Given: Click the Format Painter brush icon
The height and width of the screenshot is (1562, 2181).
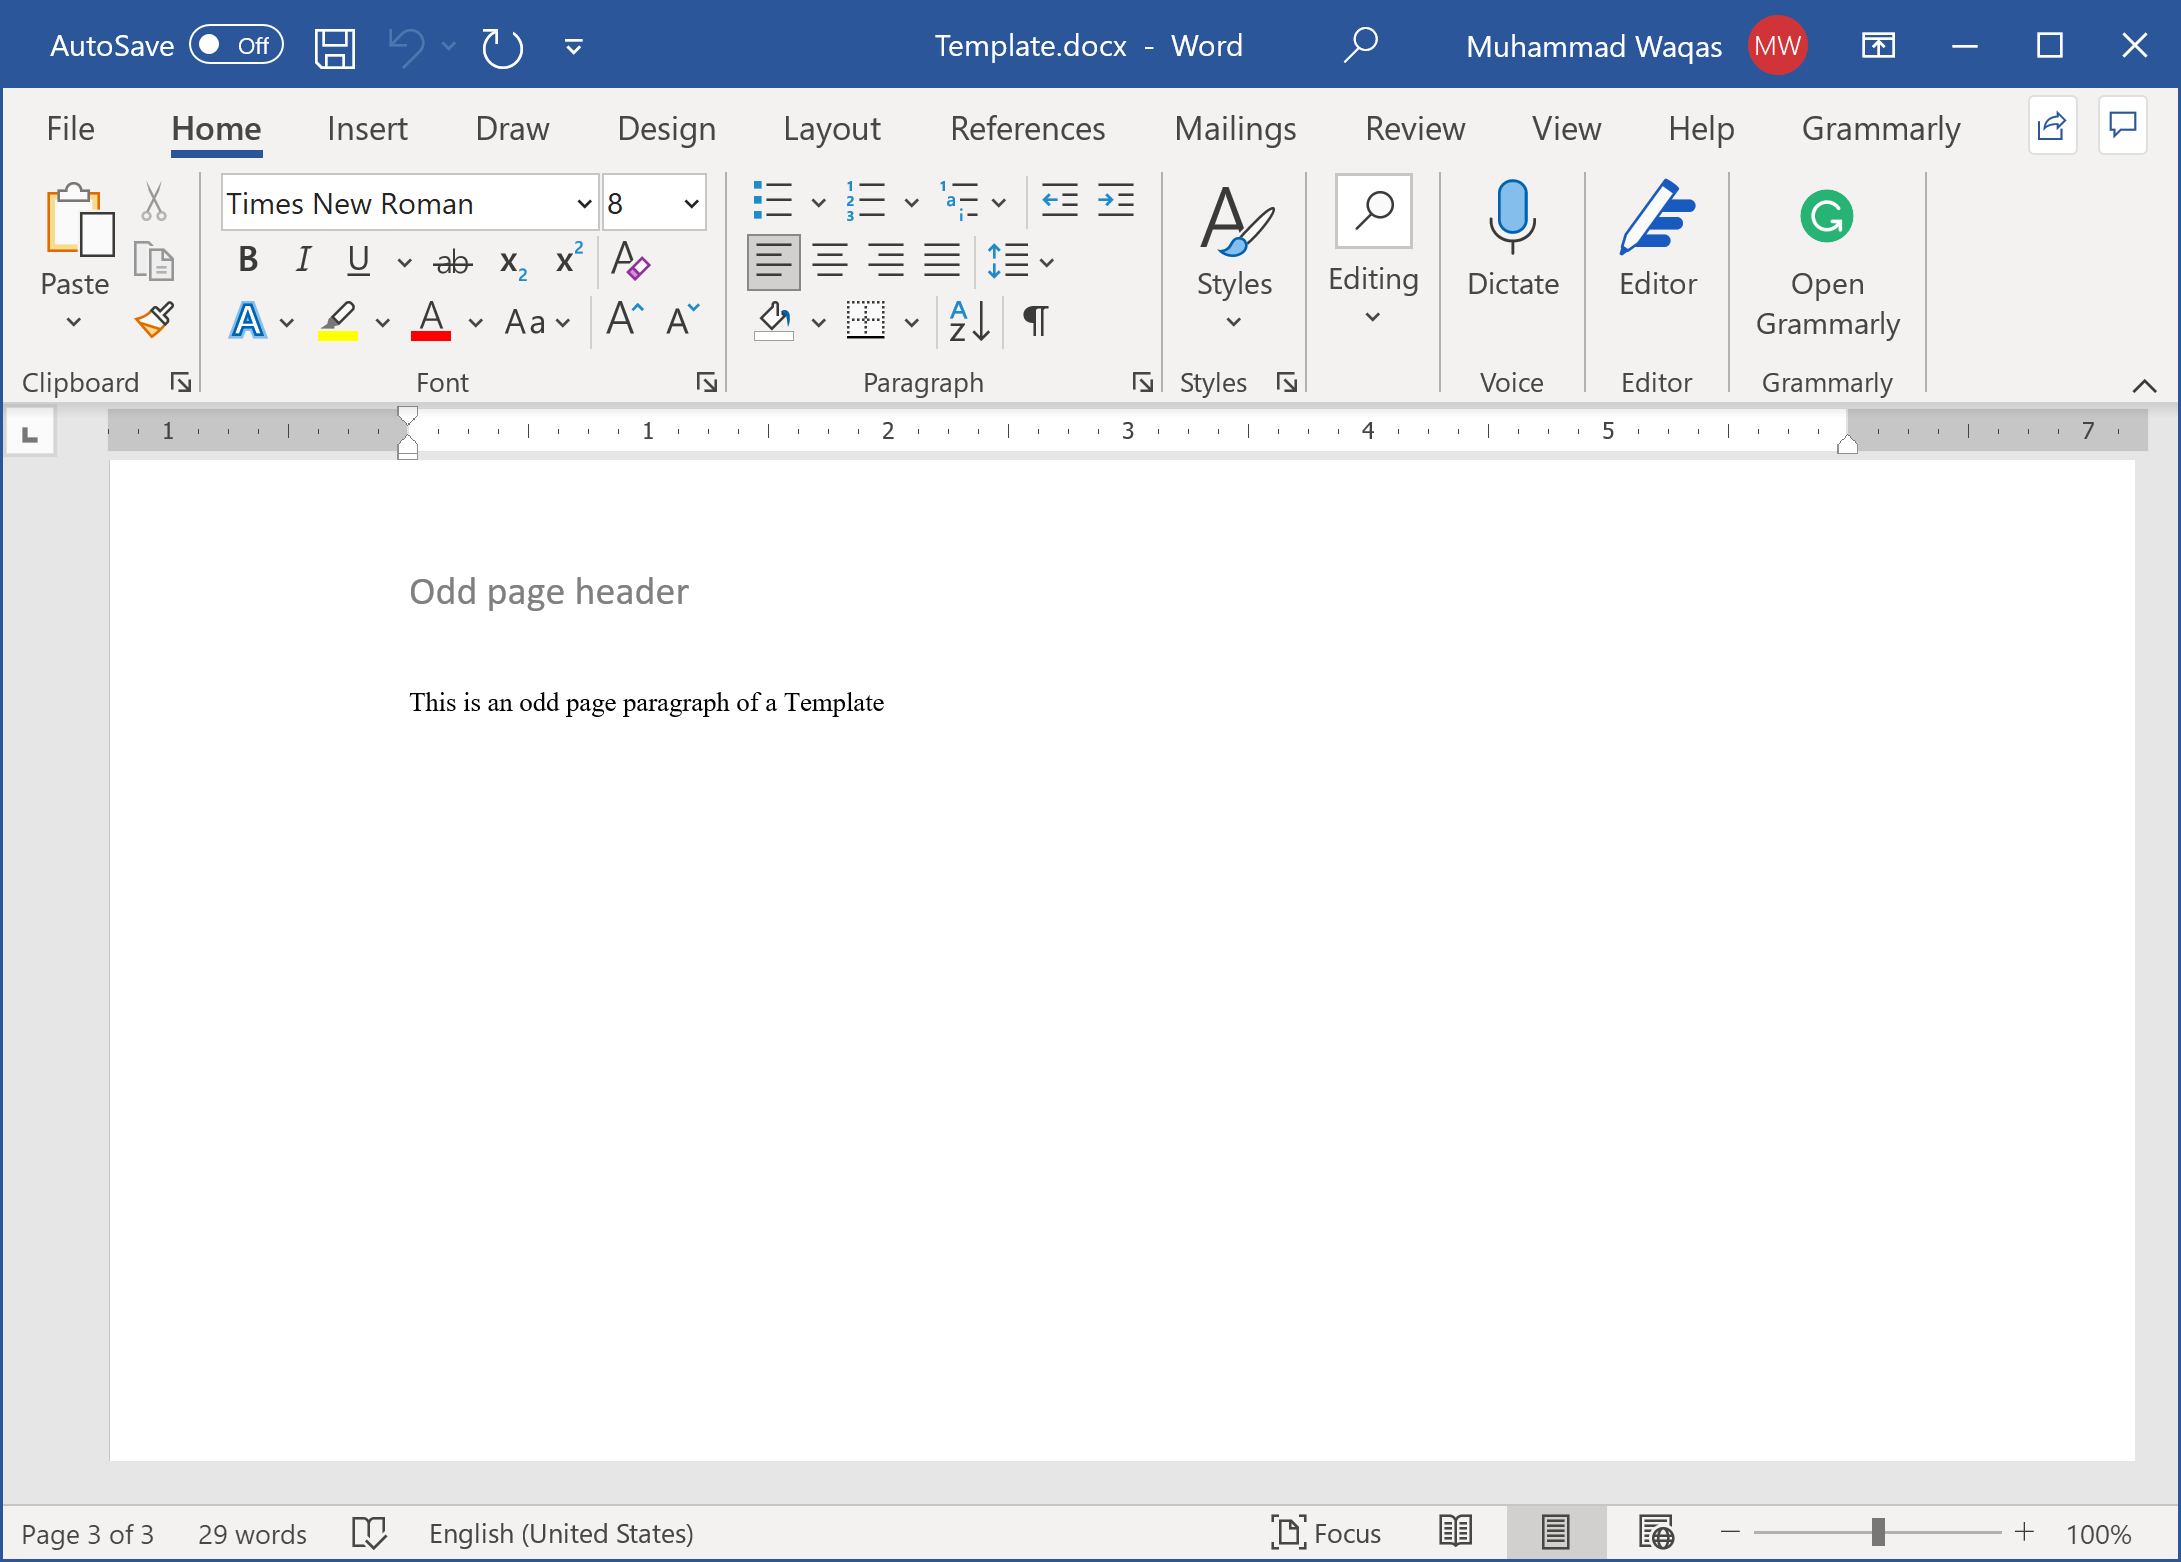Looking at the screenshot, I should 155,320.
